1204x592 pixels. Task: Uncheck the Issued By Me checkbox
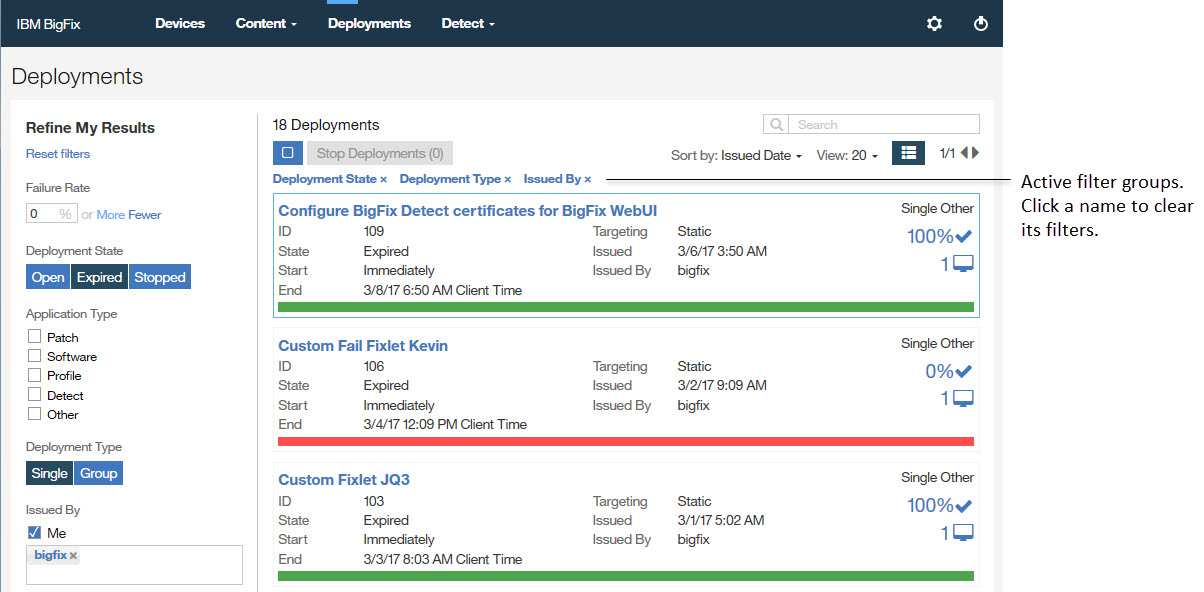35,533
